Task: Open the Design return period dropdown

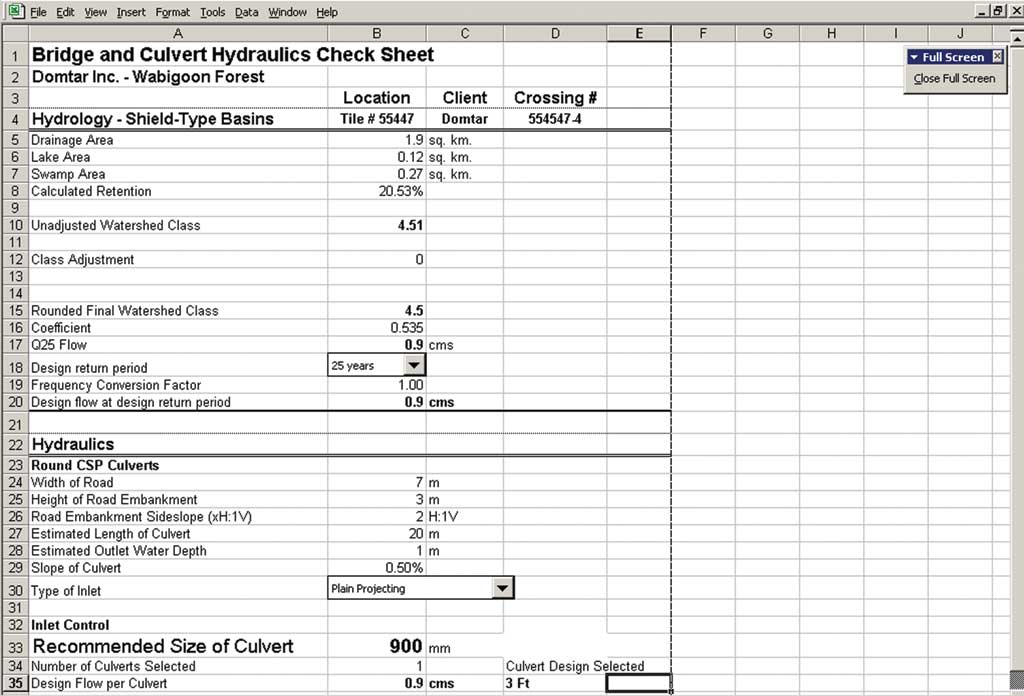Action: click(414, 365)
